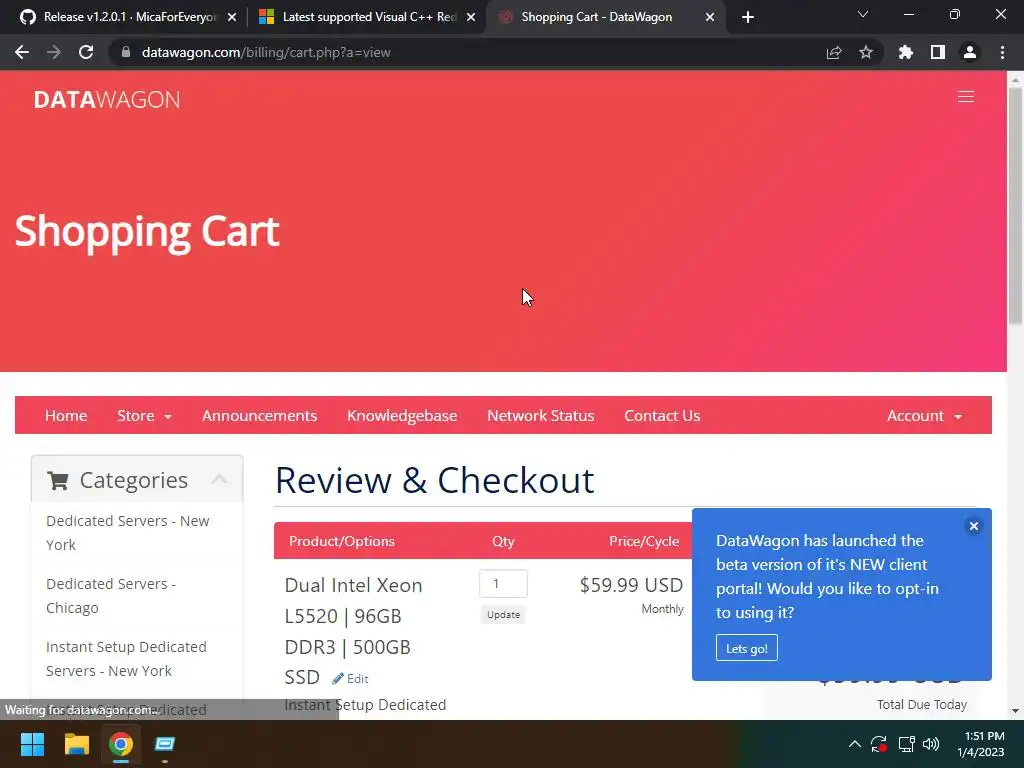
Task: Open Chrome's three-dot menu
Action: click(1002, 52)
